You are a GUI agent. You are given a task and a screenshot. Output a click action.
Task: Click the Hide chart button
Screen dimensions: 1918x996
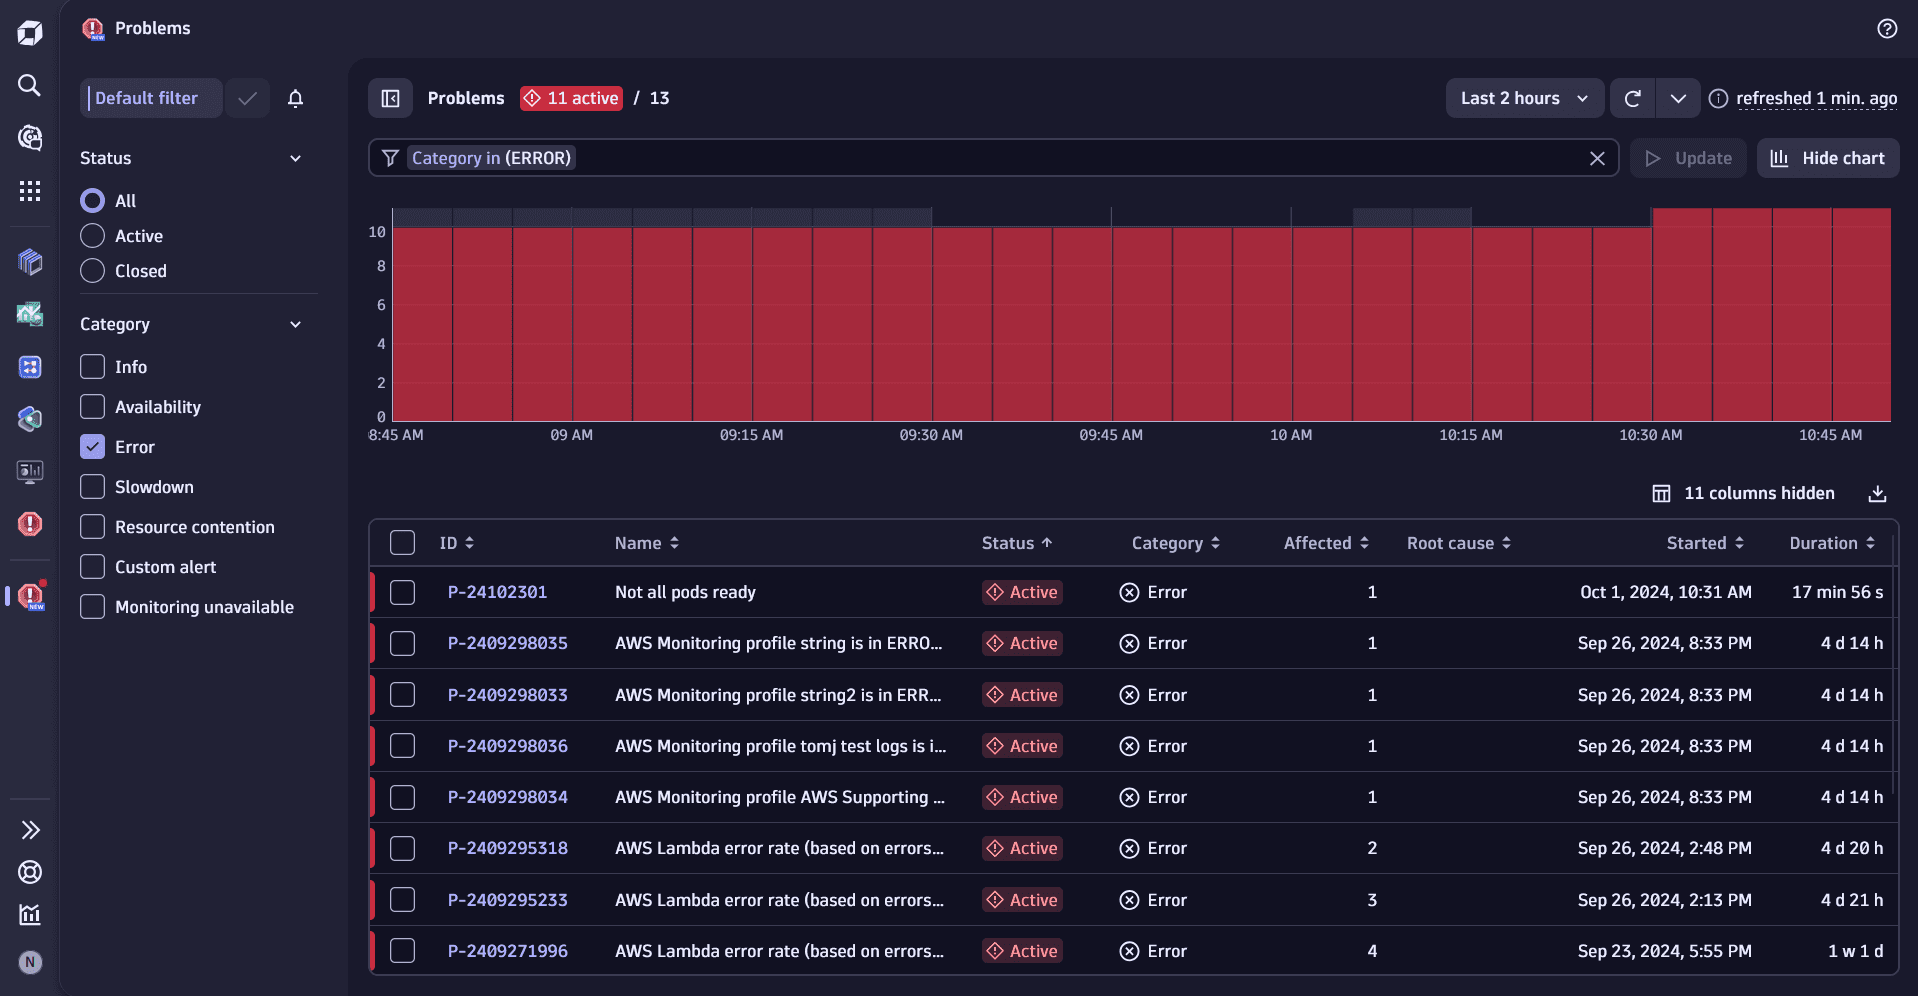[x=1827, y=158]
